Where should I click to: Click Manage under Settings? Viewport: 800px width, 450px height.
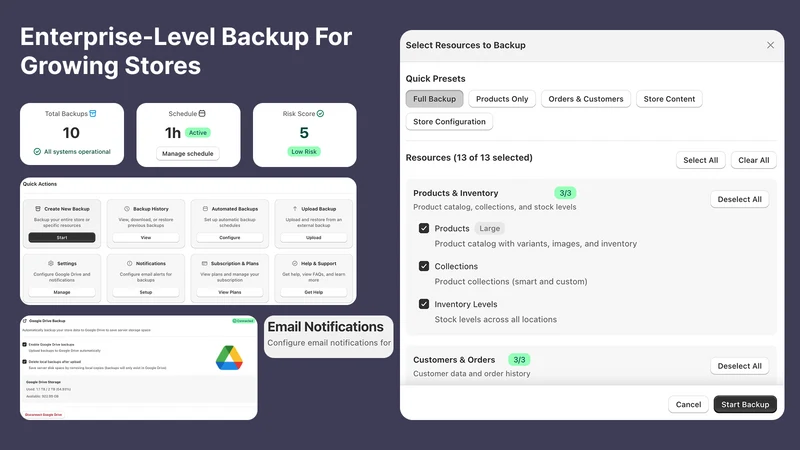pyautogui.click(x=62, y=292)
